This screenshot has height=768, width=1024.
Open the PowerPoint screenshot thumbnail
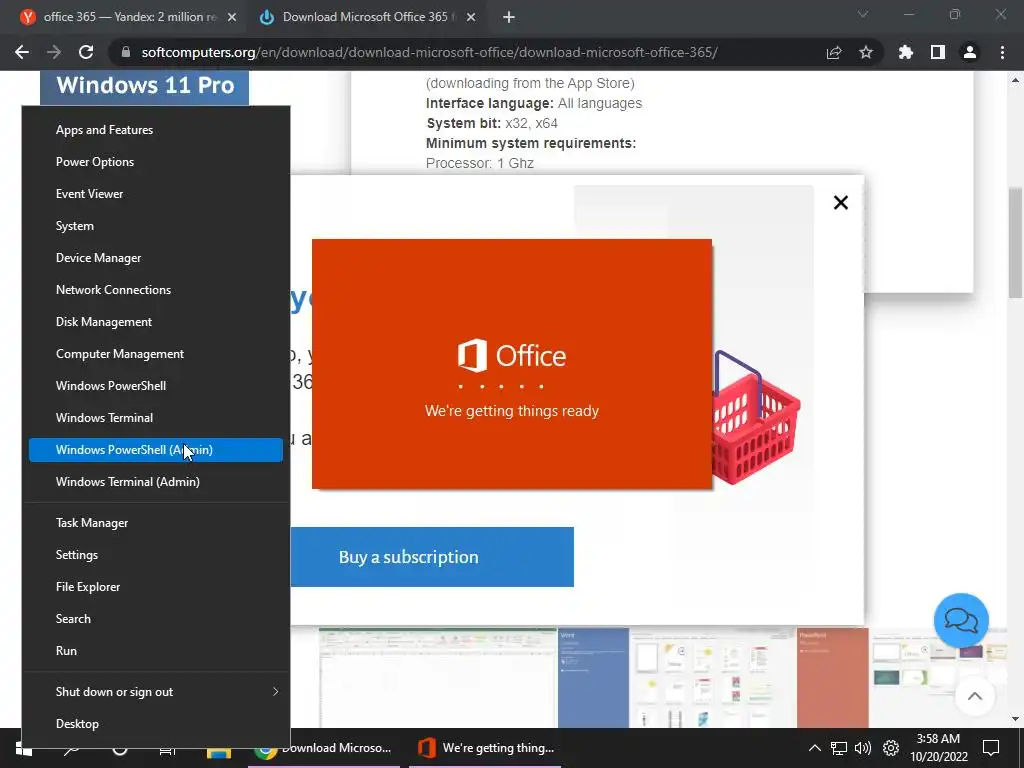[901, 678]
